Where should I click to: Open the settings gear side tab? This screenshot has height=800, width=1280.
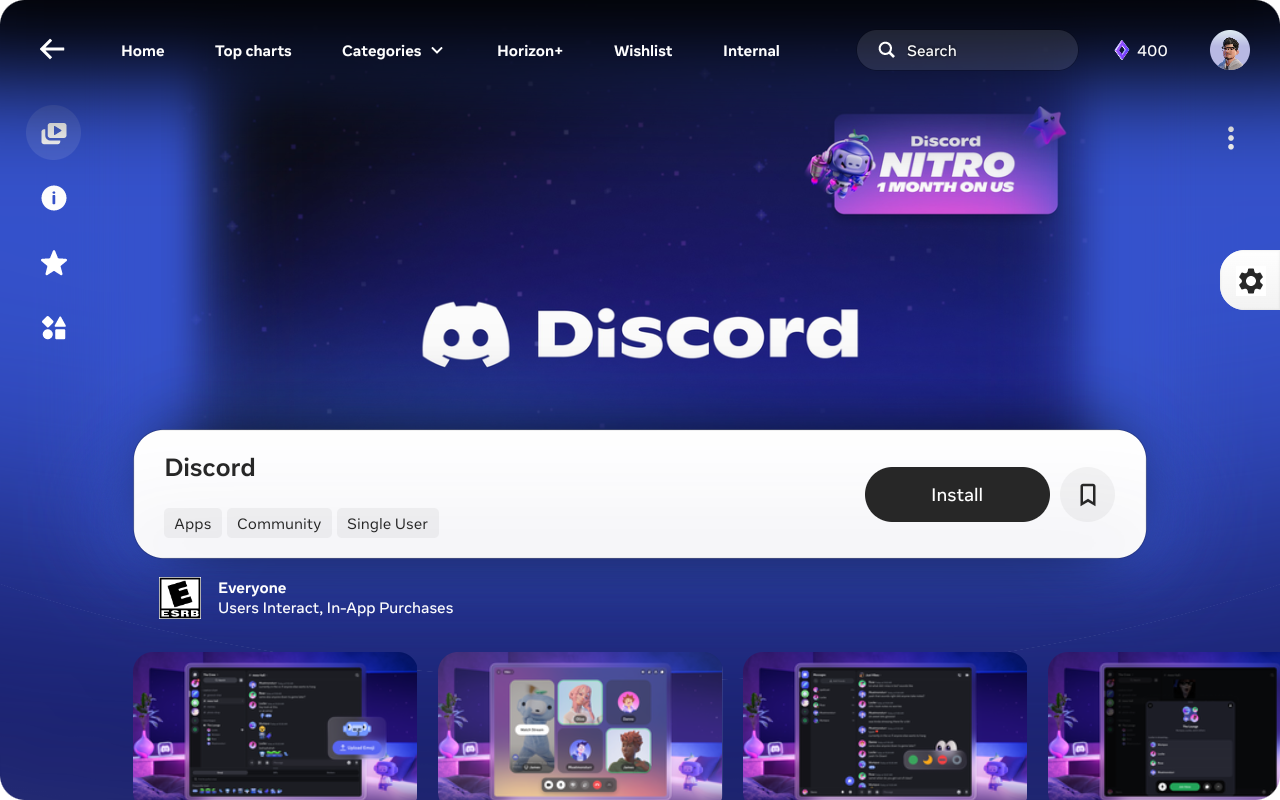tap(1250, 281)
